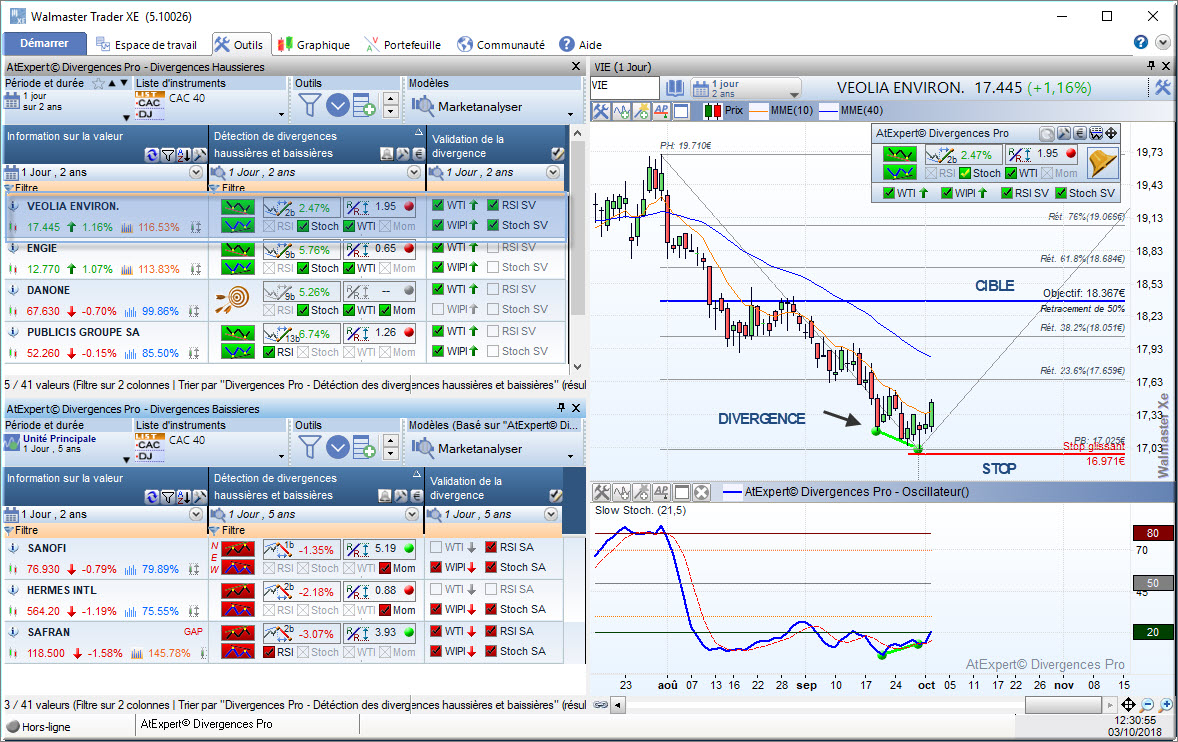Click the large bell alert in floating AtExpert panel
The image size is (1178, 742).
tap(1102, 163)
